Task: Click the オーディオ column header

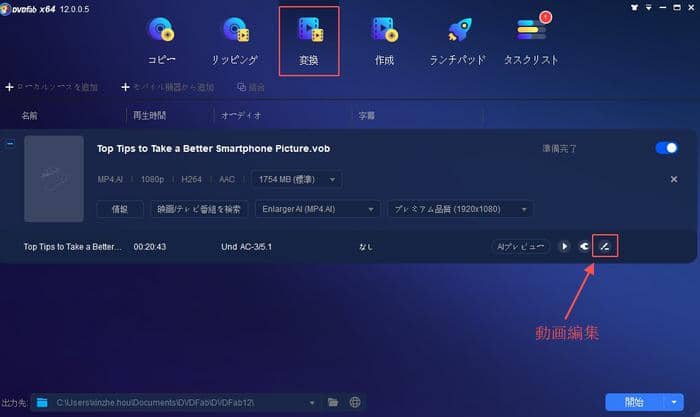Action: coord(241,116)
